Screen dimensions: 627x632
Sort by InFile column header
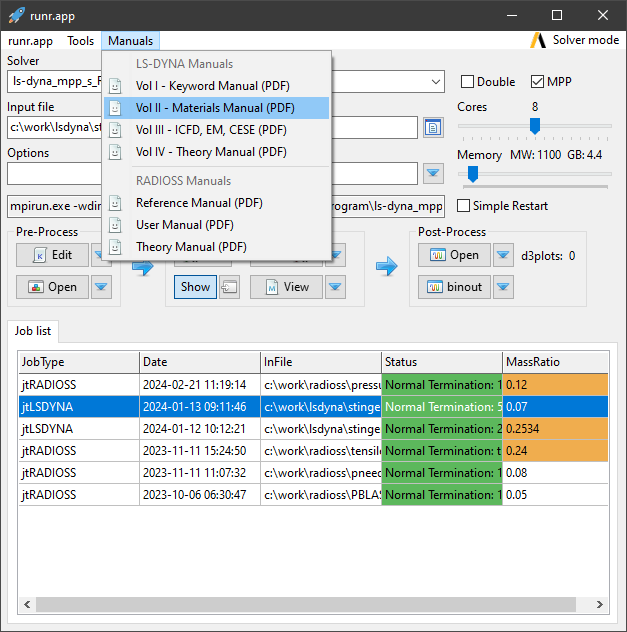(321, 362)
